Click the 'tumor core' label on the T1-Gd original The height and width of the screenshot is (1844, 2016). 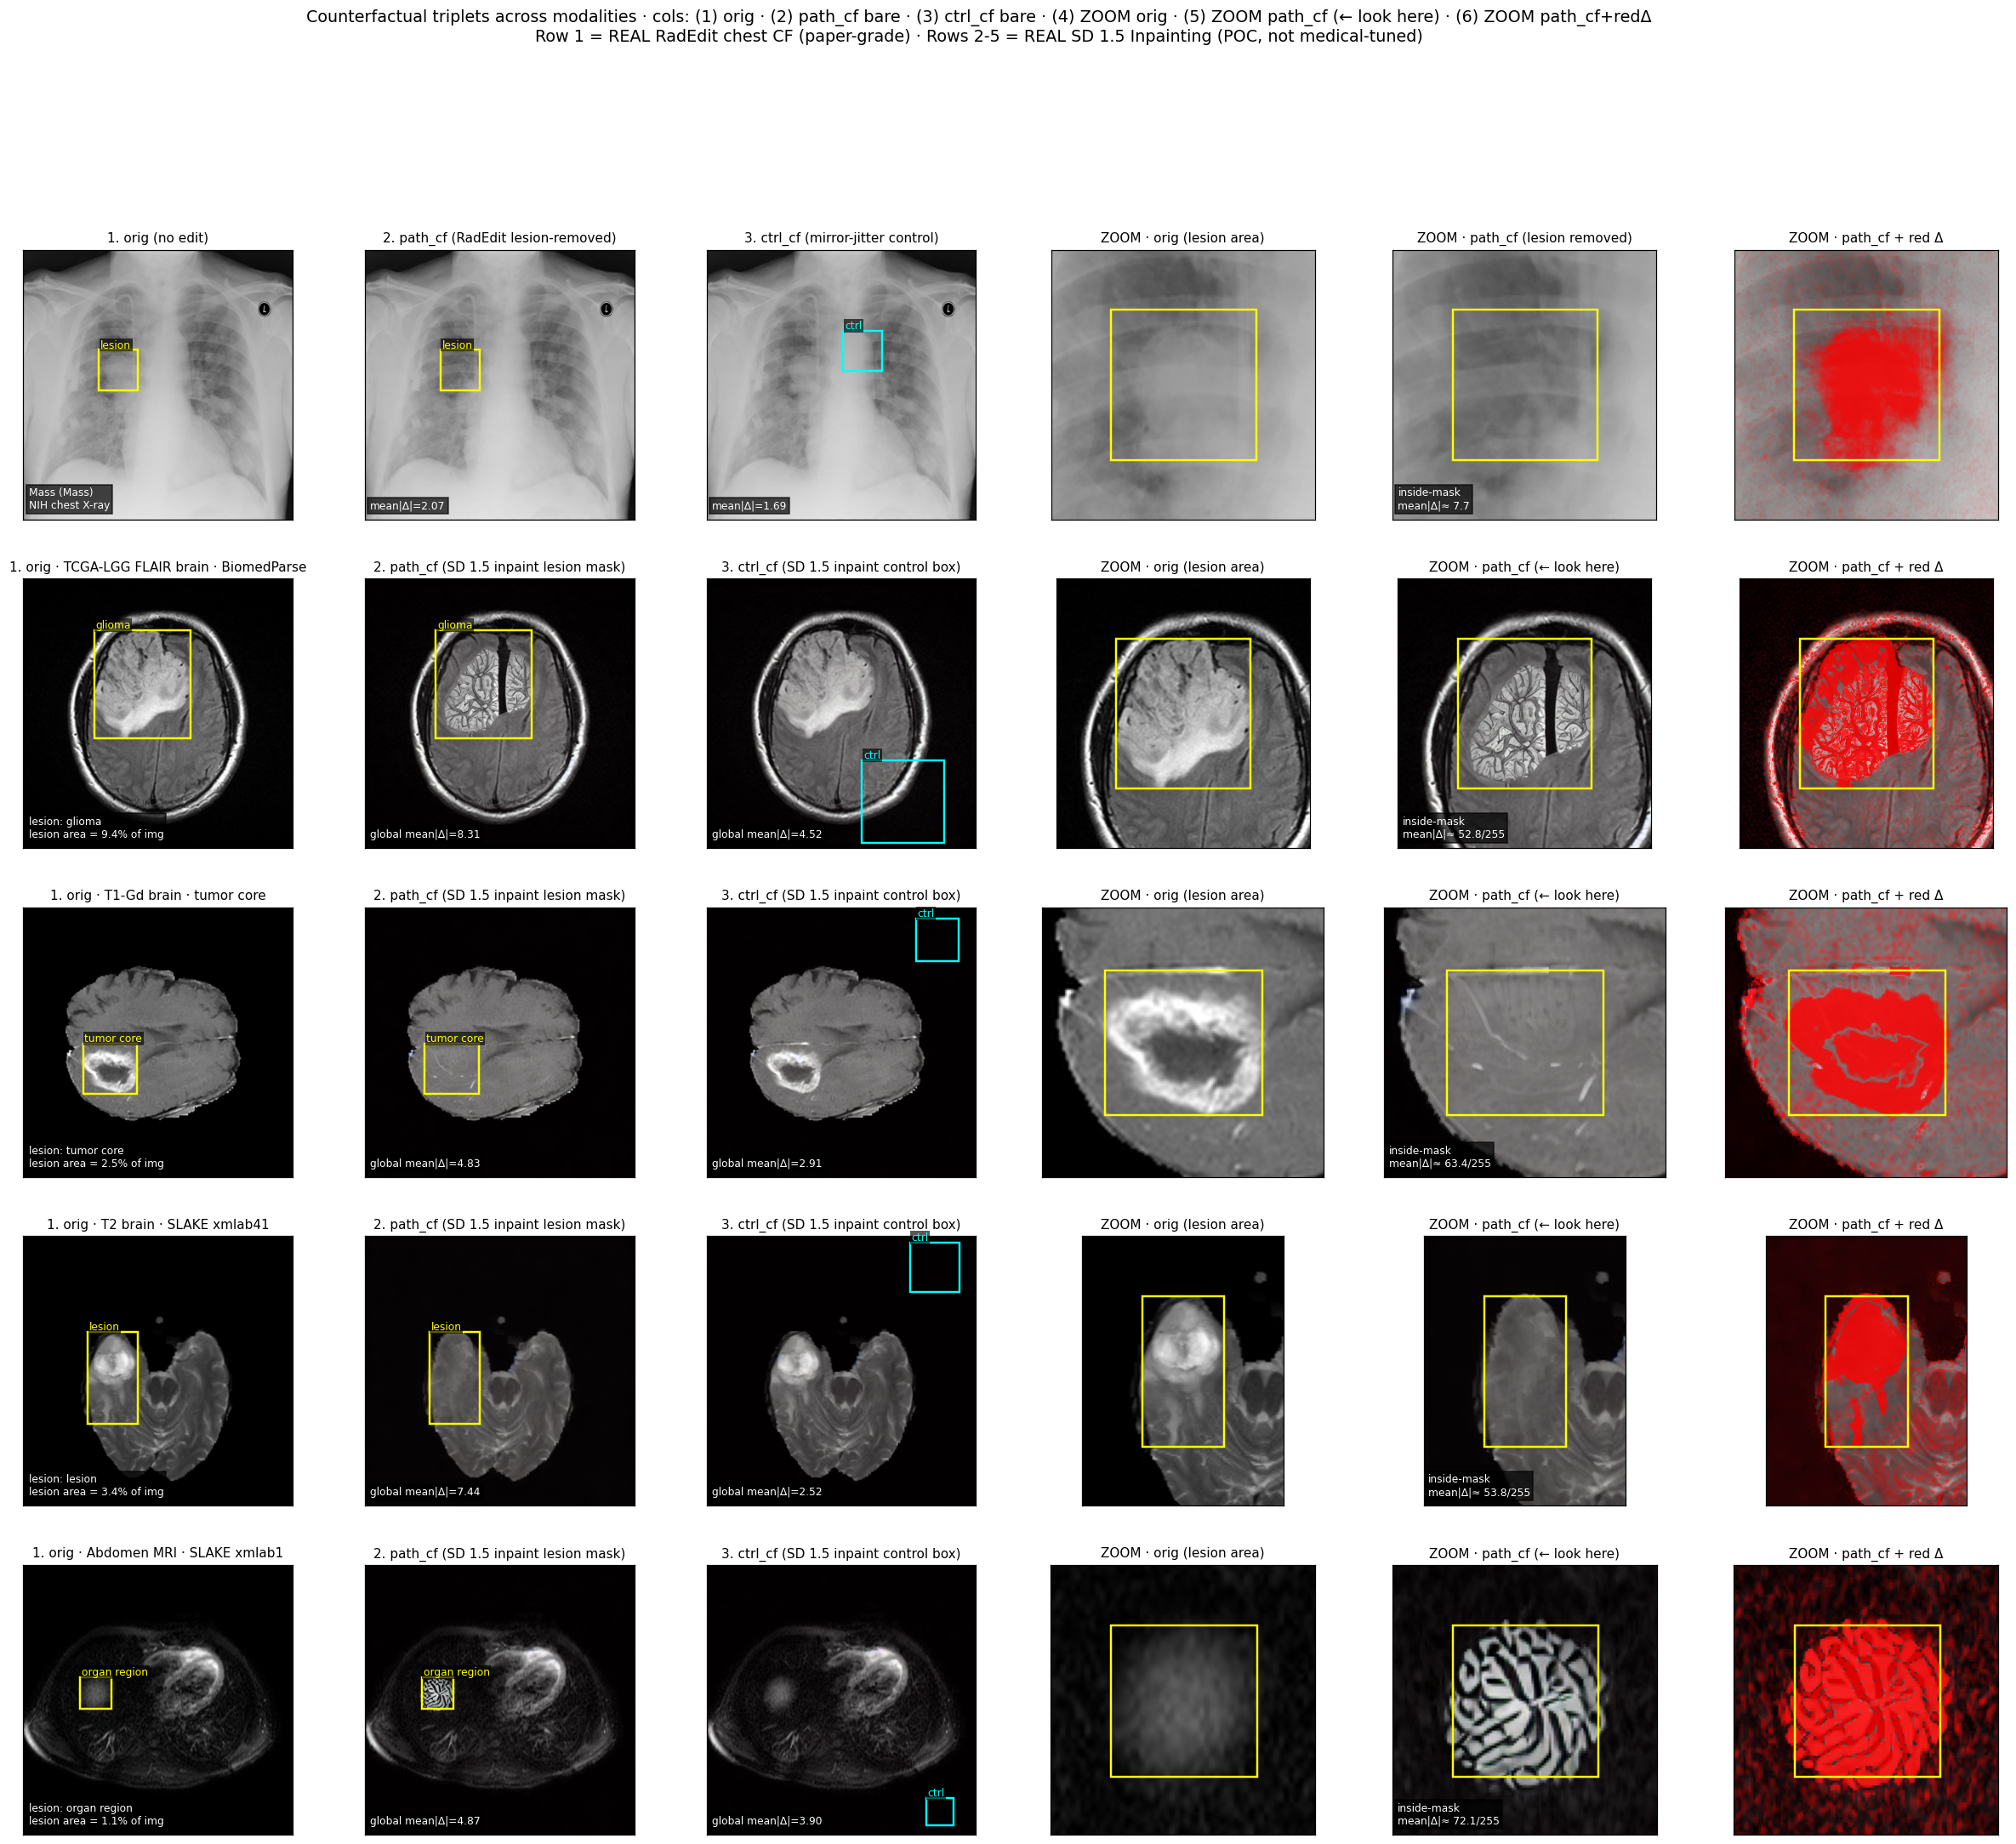[113, 1038]
